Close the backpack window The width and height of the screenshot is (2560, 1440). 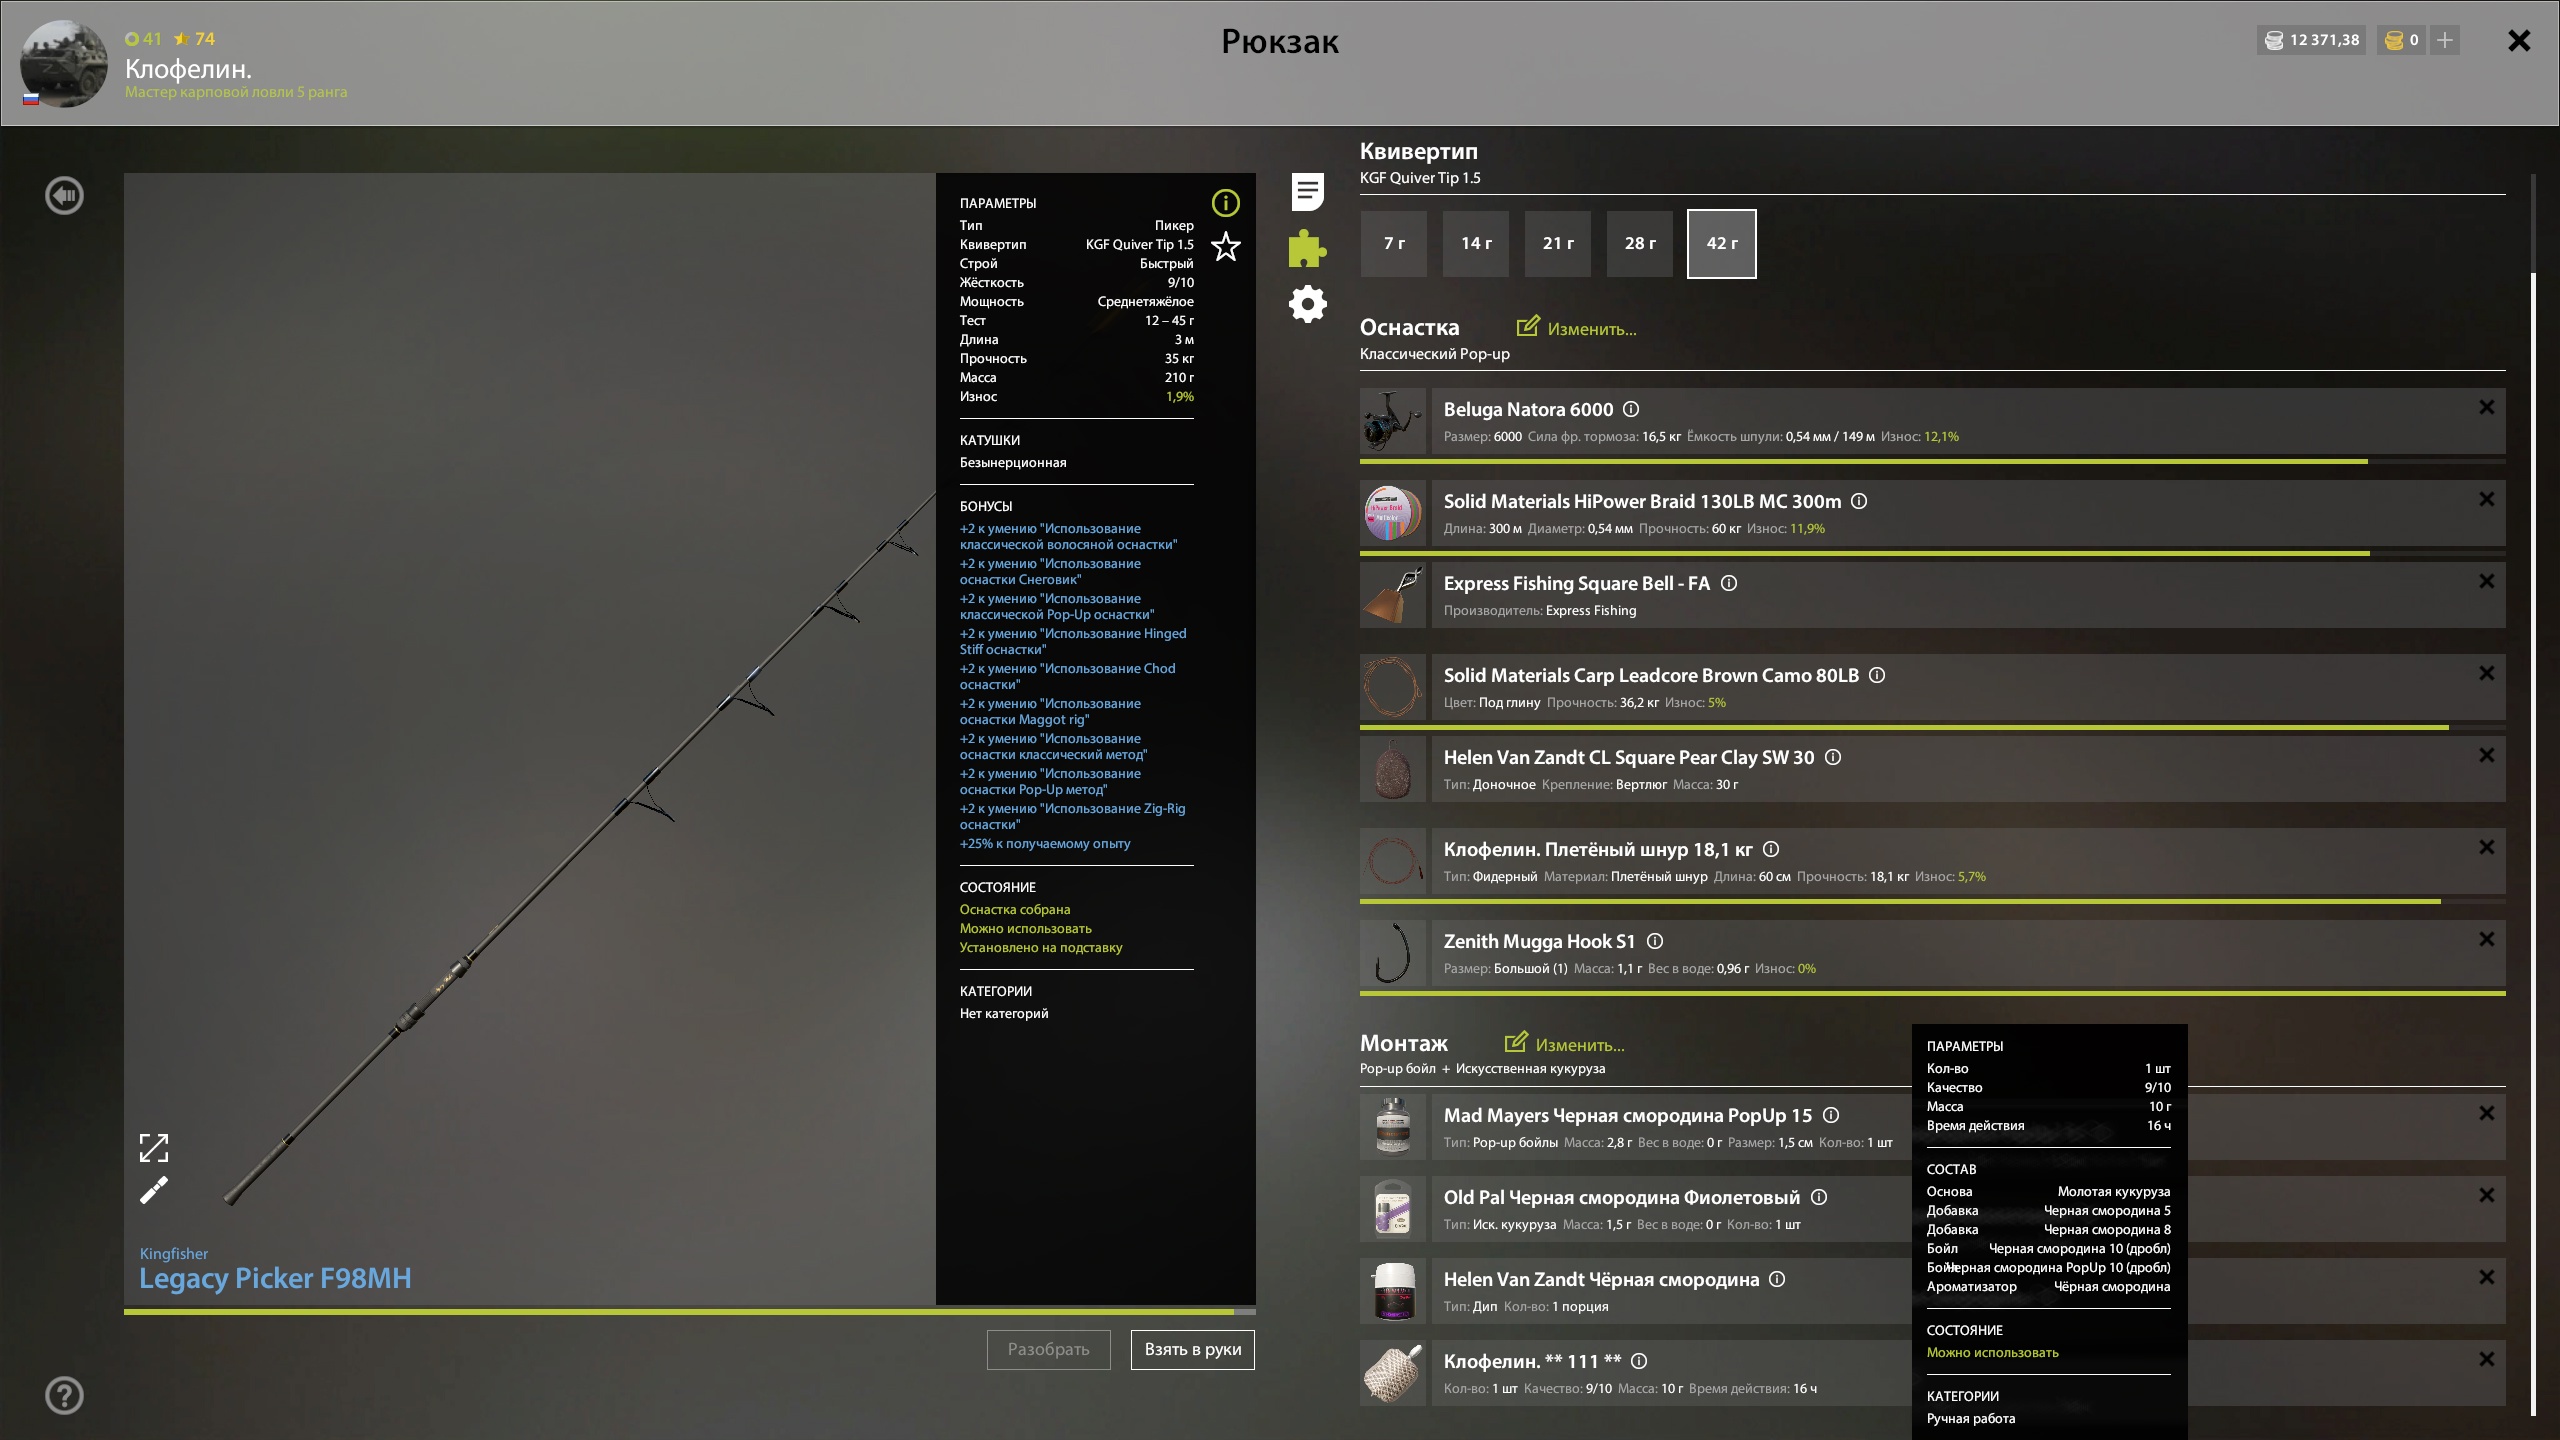pos(2519,41)
